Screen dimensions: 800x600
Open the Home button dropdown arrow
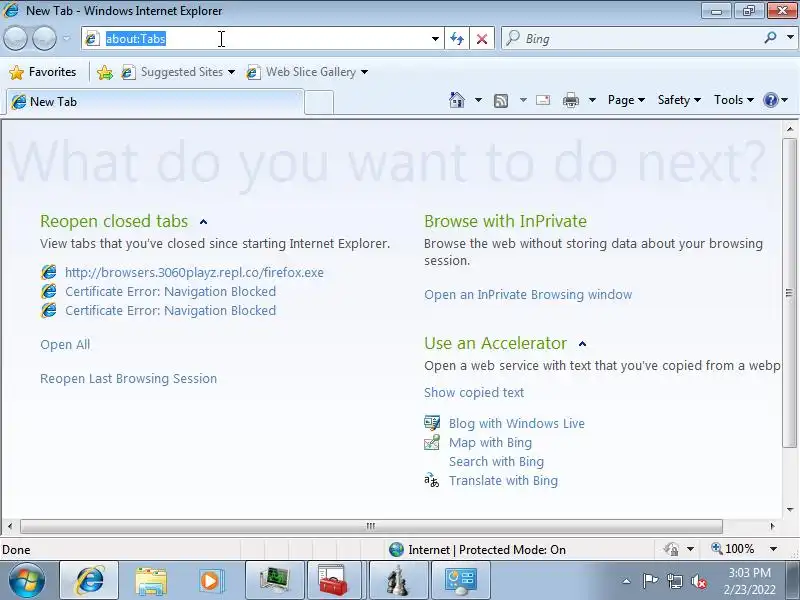click(x=478, y=100)
